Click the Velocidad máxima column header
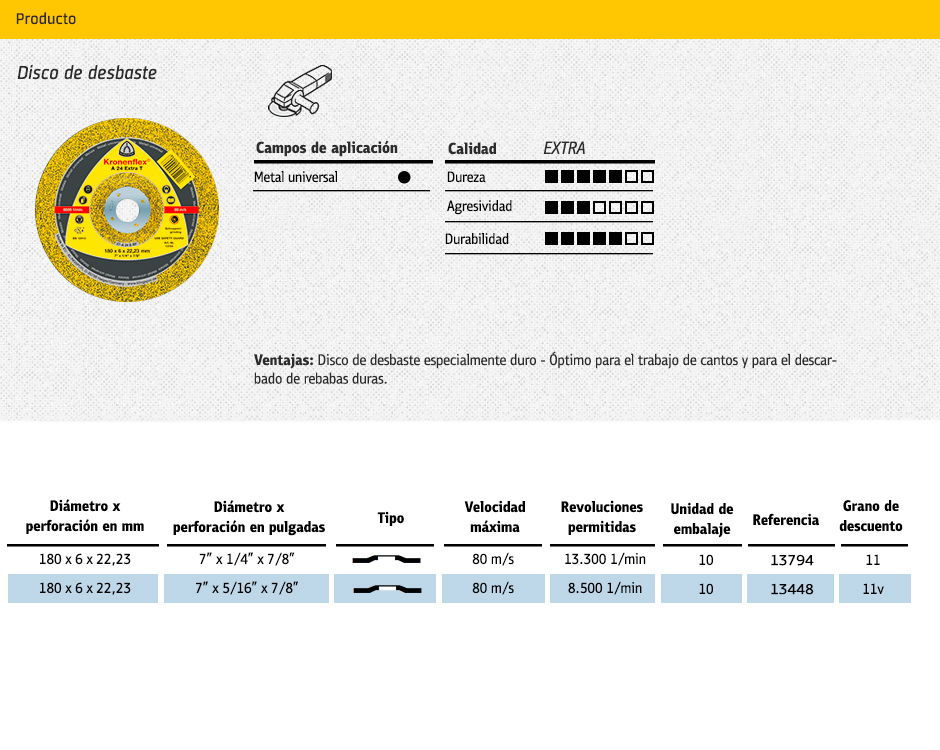Image resolution: width=940 pixels, height=750 pixels. [495, 517]
